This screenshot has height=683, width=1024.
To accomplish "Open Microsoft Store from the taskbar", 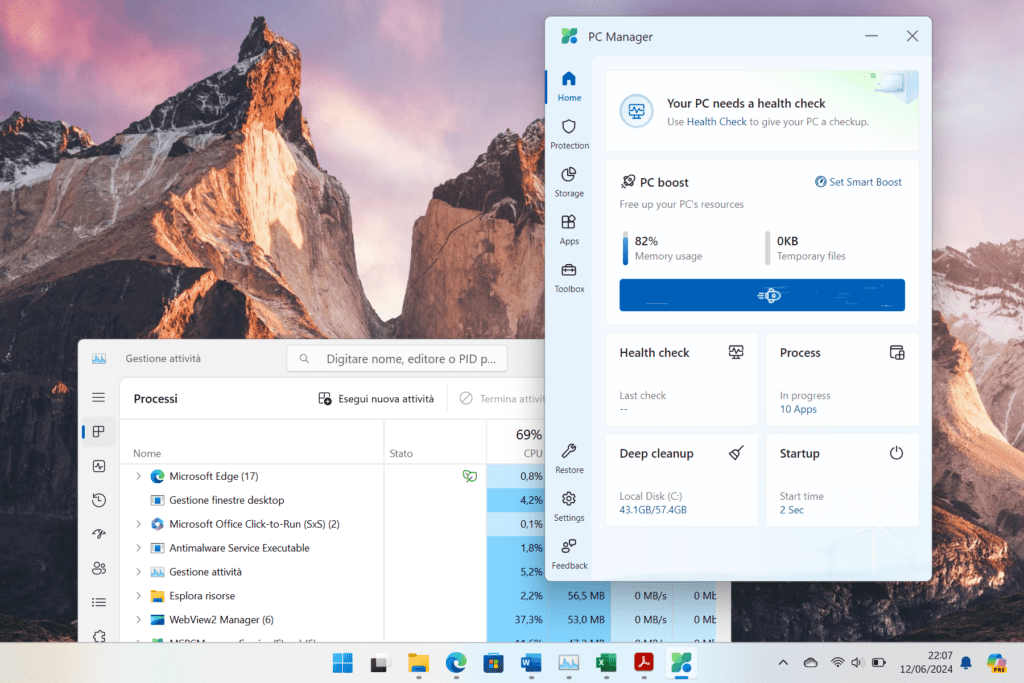I will (x=494, y=663).
